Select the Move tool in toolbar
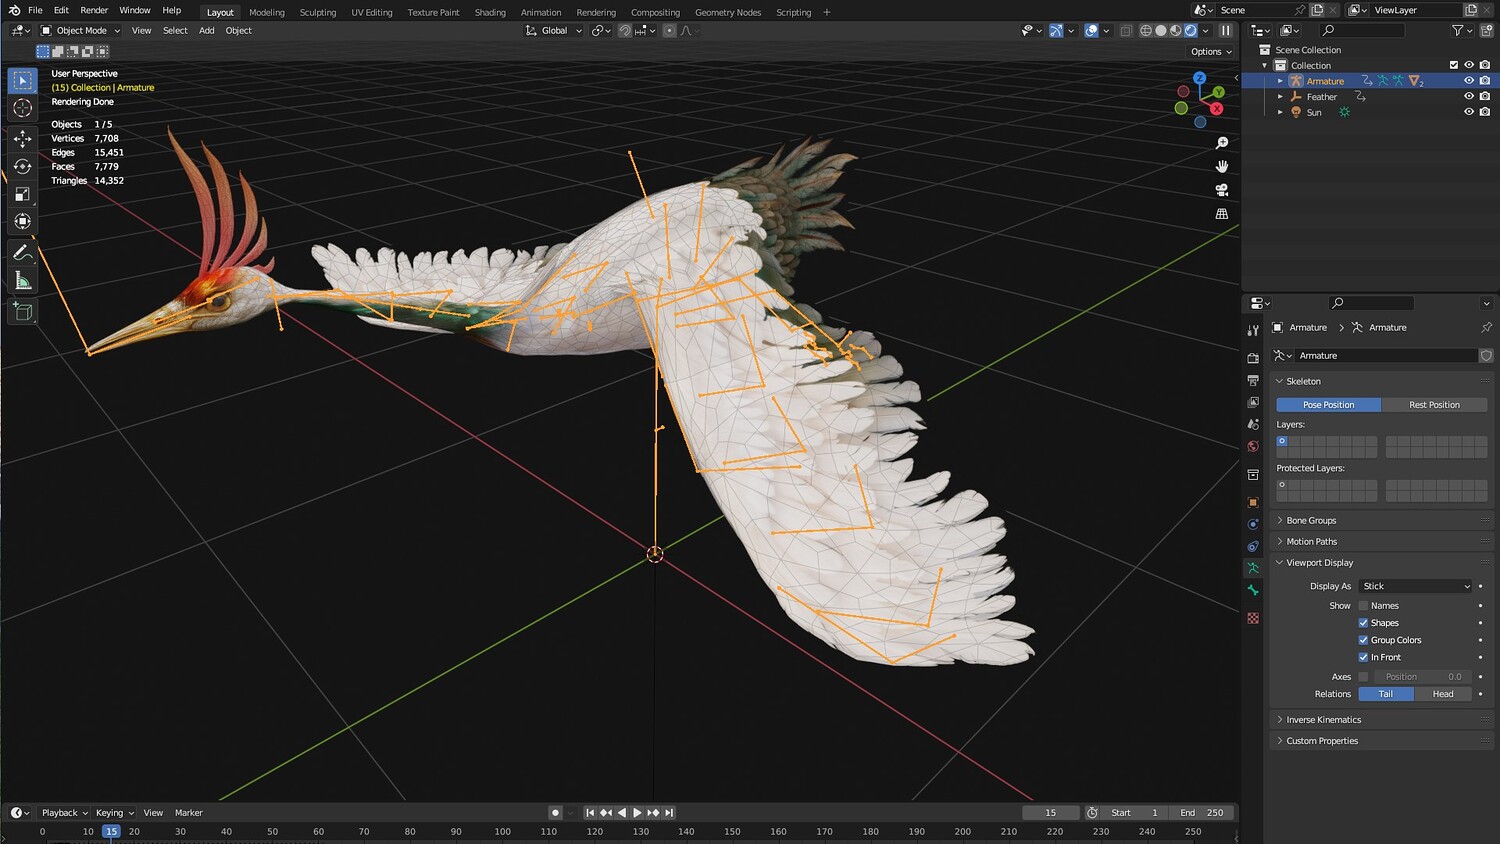This screenshot has width=1500, height=844. click(x=22, y=139)
